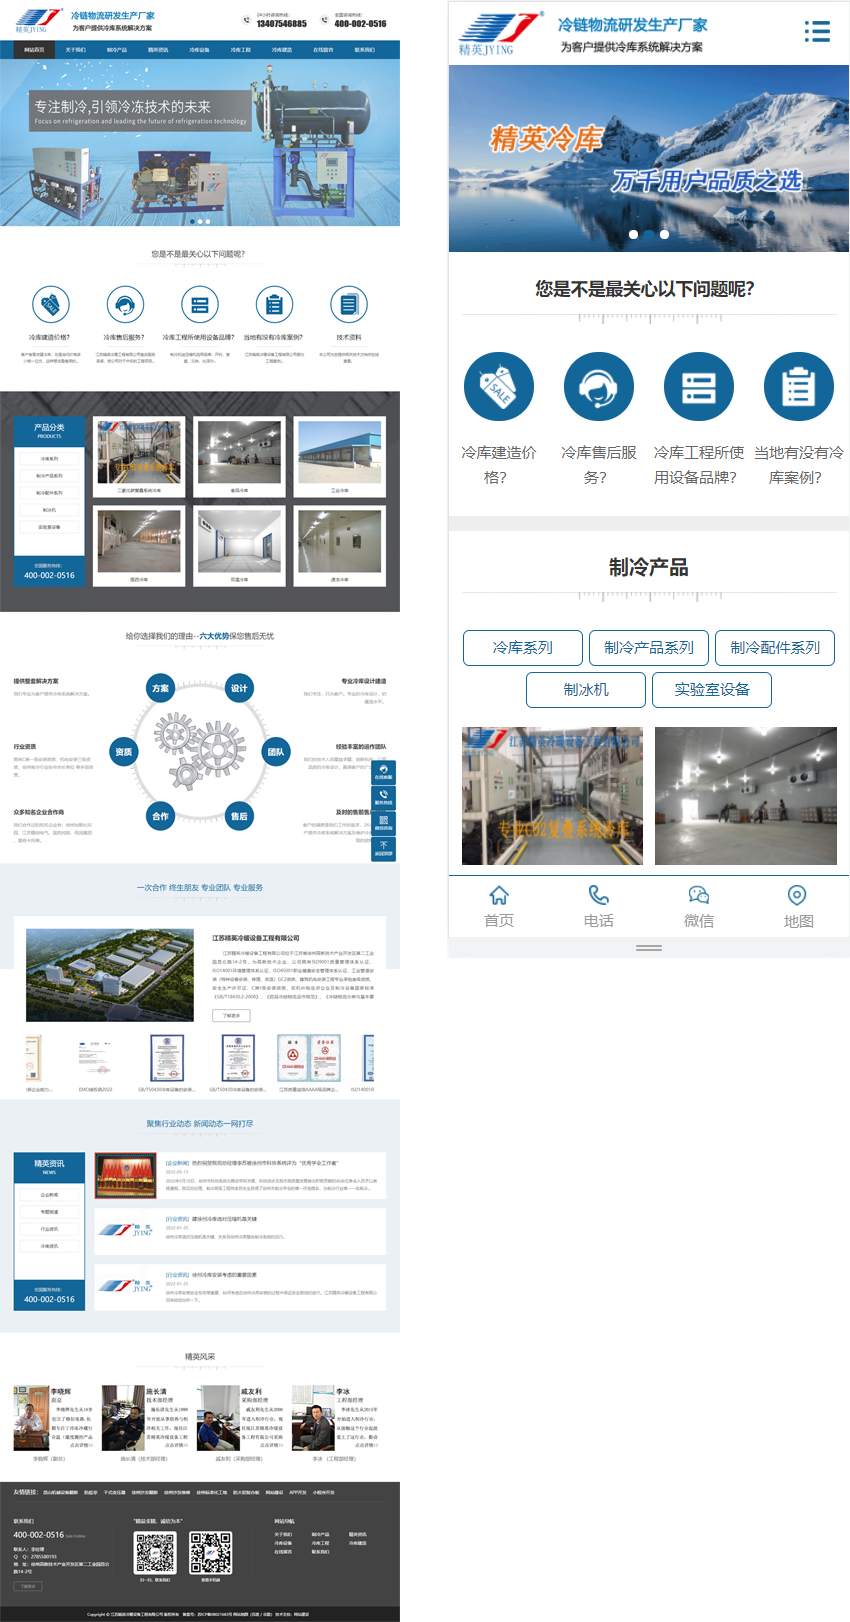Expand the mobile bottom bar drag handle
This screenshot has height=1622, width=850.
(x=649, y=947)
